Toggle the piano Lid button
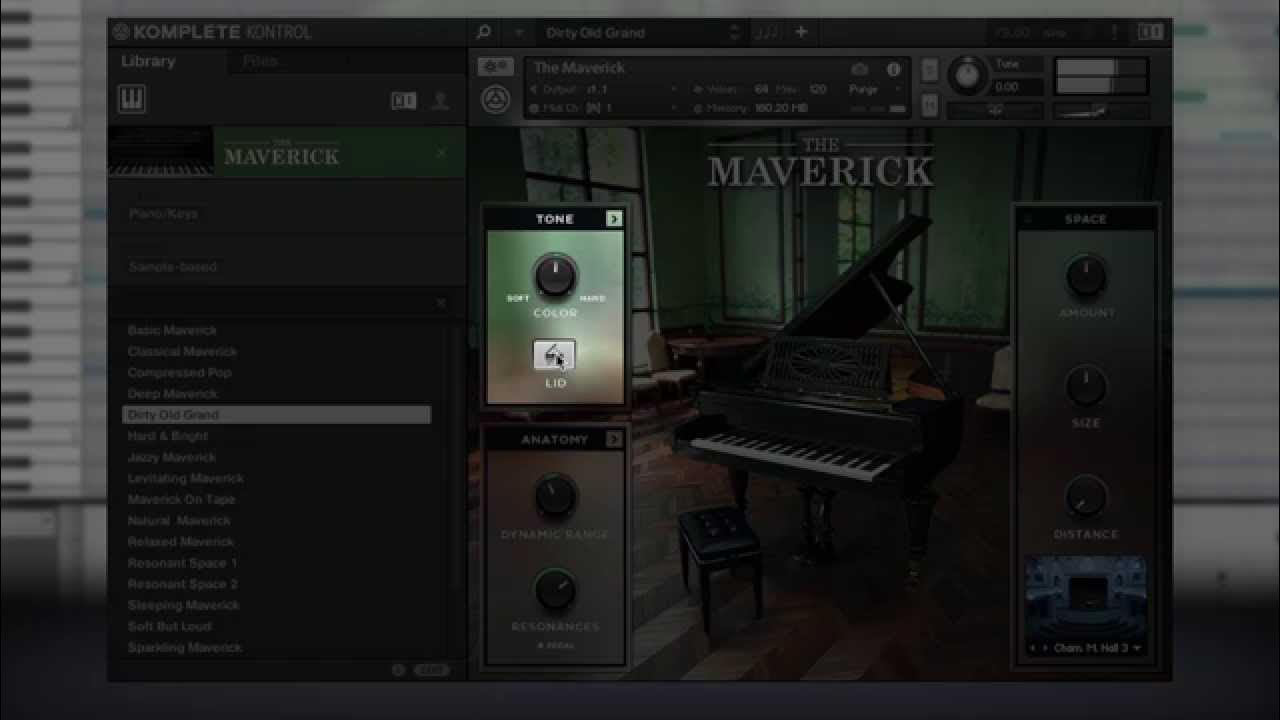The width and height of the screenshot is (1280, 720). coord(554,356)
